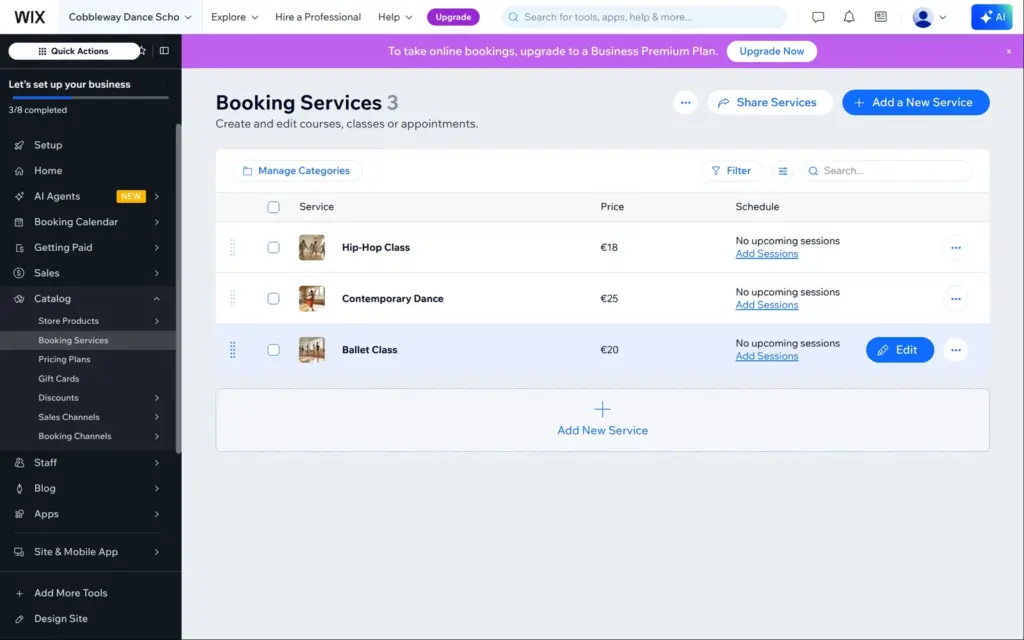The width and height of the screenshot is (1024, 640).
Task: Click the Blog icon in sidebar
Action: [x=19, y=488]
